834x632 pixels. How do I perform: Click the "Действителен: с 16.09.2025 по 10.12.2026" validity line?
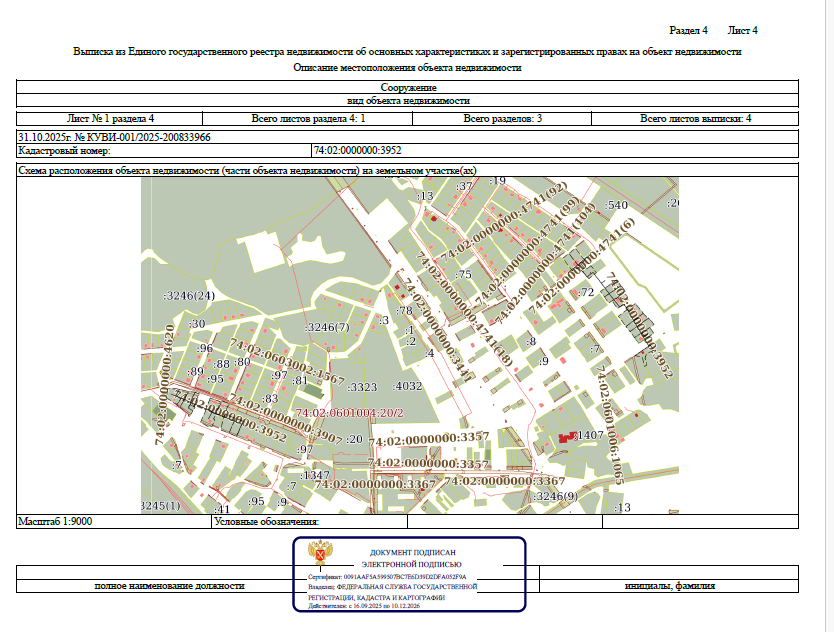(x=364, y=606)
